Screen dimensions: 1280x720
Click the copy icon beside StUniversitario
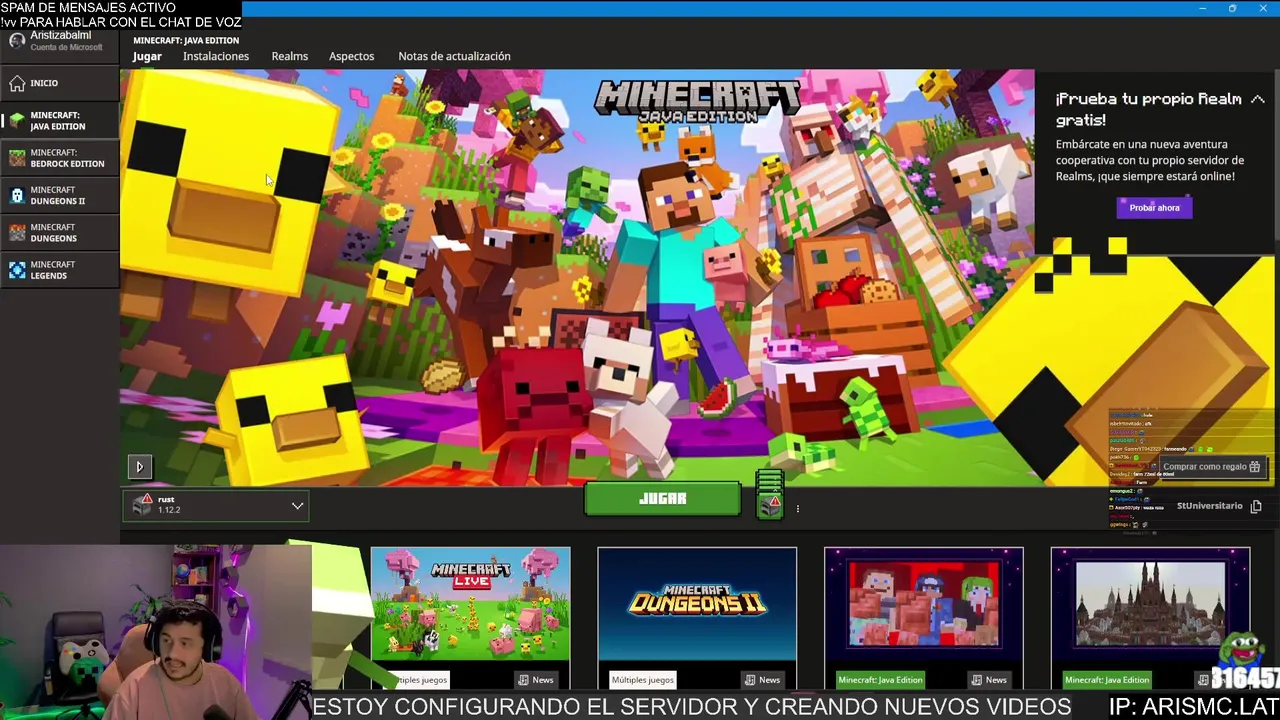[1256, 506]
